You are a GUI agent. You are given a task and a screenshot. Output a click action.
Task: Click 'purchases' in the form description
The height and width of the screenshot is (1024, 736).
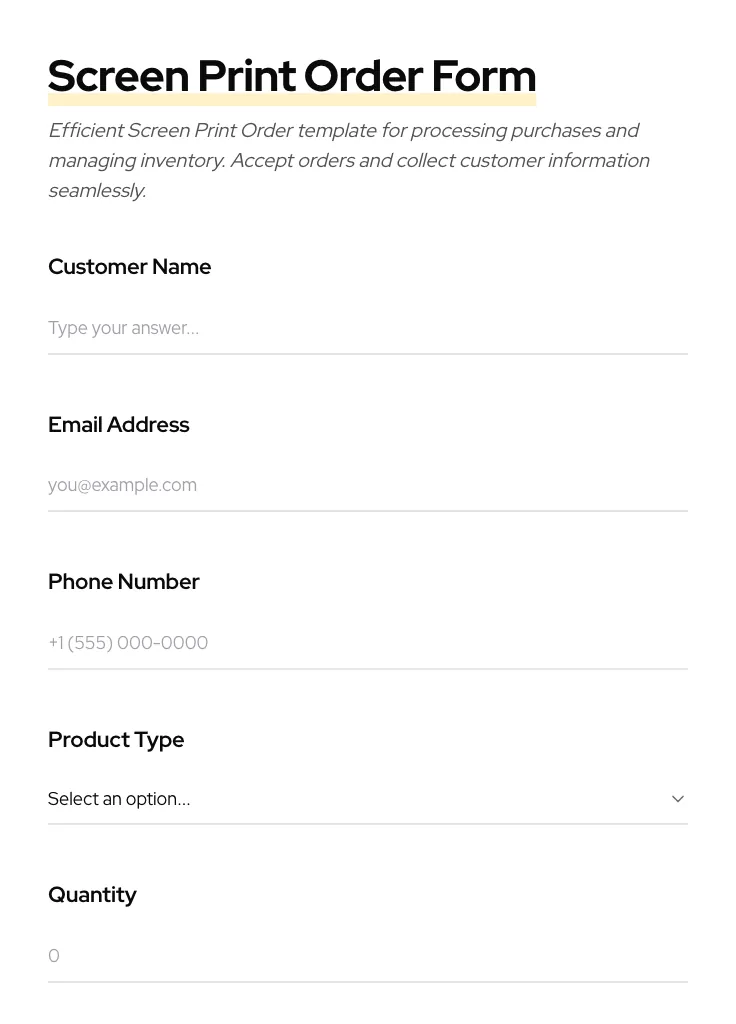tap(555, 131)
